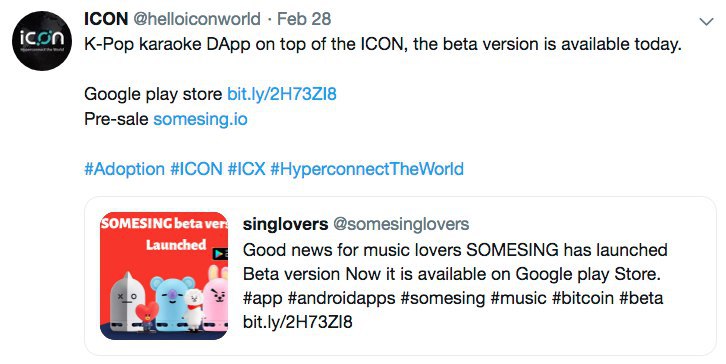Open the ICON account name
726x364 pixels.
coord(106,19)
